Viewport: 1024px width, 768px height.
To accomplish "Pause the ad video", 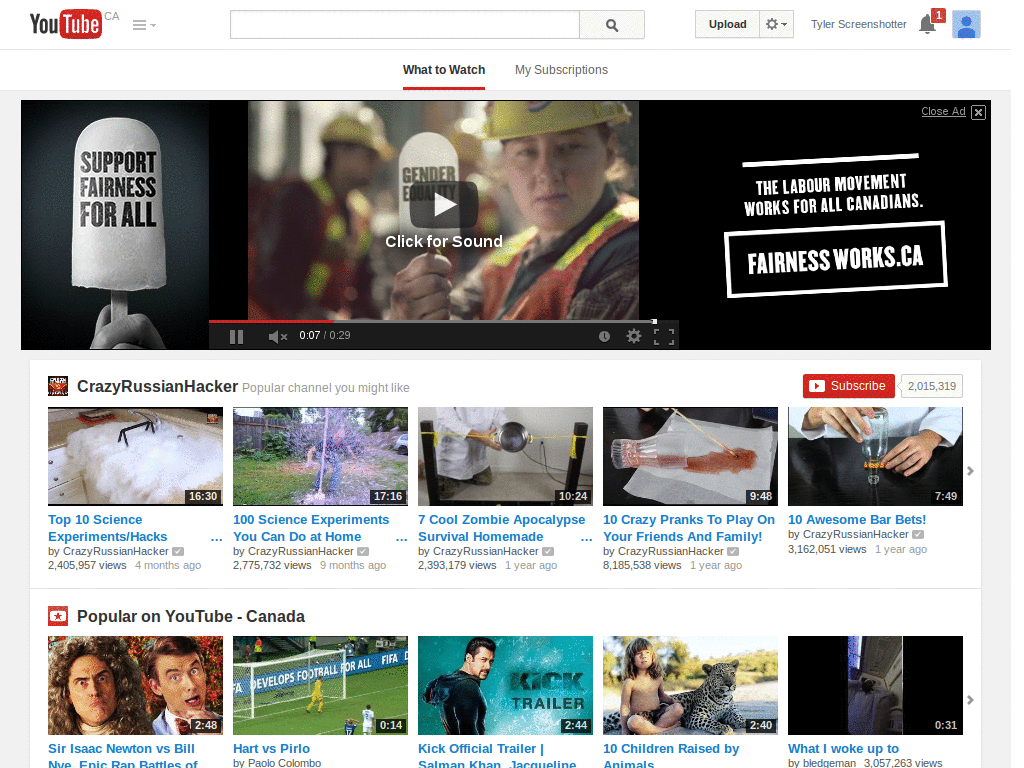I will tap(236, 336).
